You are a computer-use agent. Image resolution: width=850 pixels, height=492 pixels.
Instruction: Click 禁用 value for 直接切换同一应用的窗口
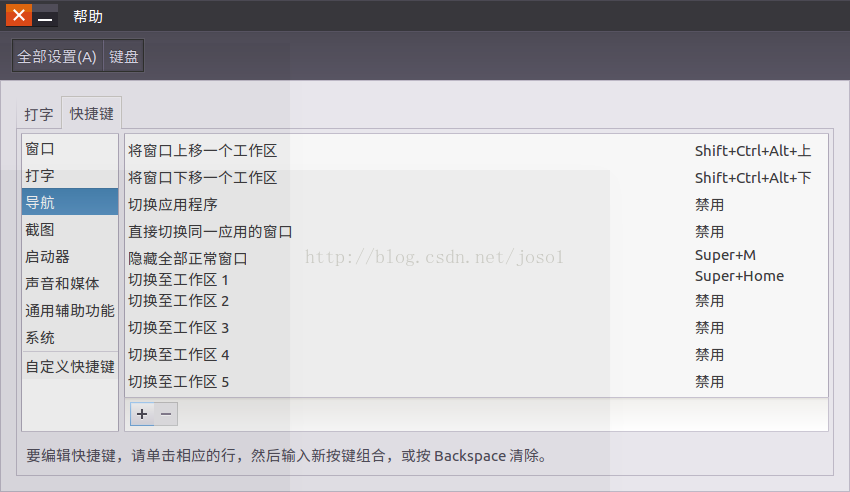click(710, 232)
